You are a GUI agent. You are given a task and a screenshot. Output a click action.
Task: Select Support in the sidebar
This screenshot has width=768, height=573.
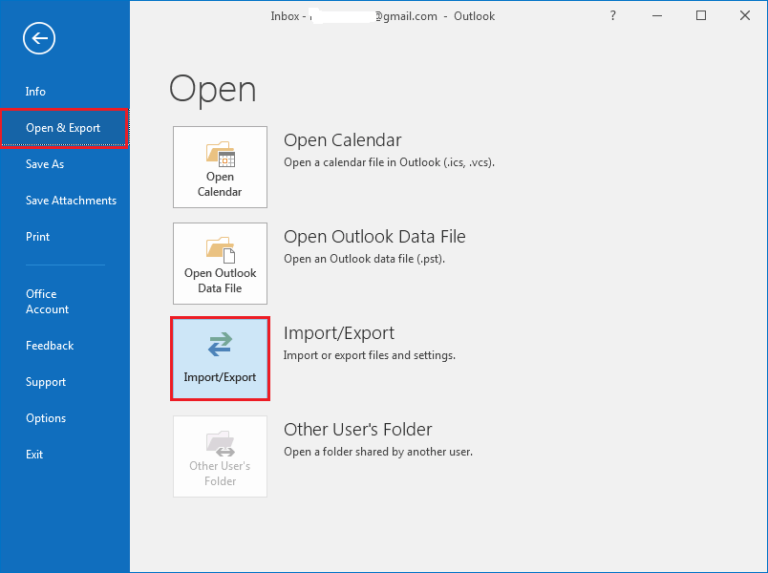tap(46, 382)
